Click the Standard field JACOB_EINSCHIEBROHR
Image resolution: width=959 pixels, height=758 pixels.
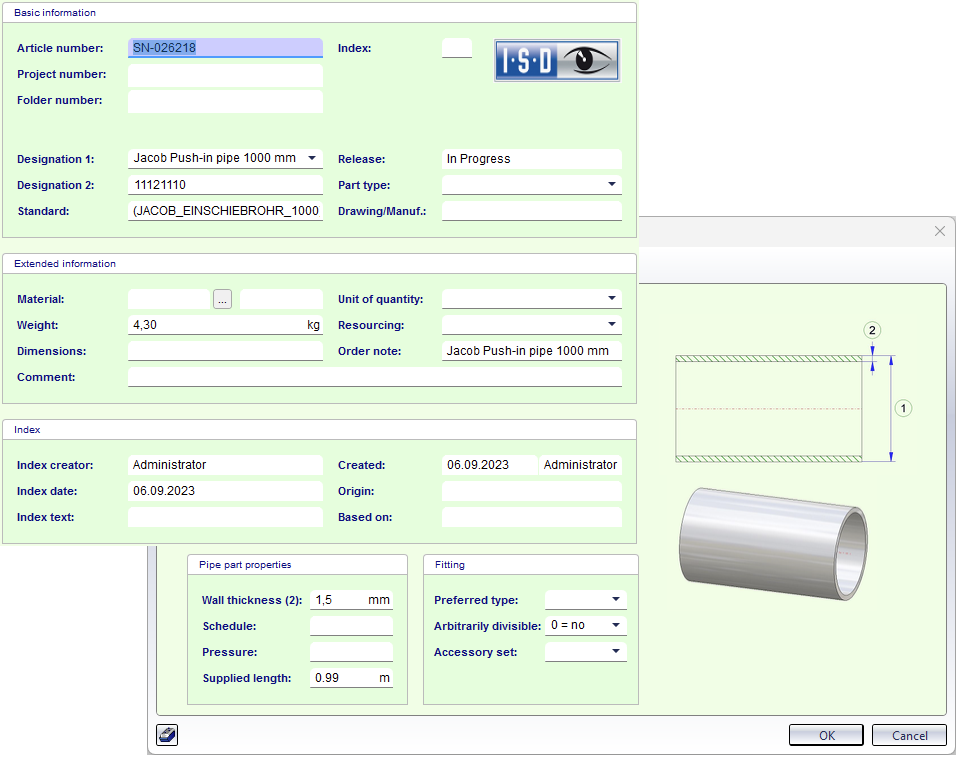(225, 211)
